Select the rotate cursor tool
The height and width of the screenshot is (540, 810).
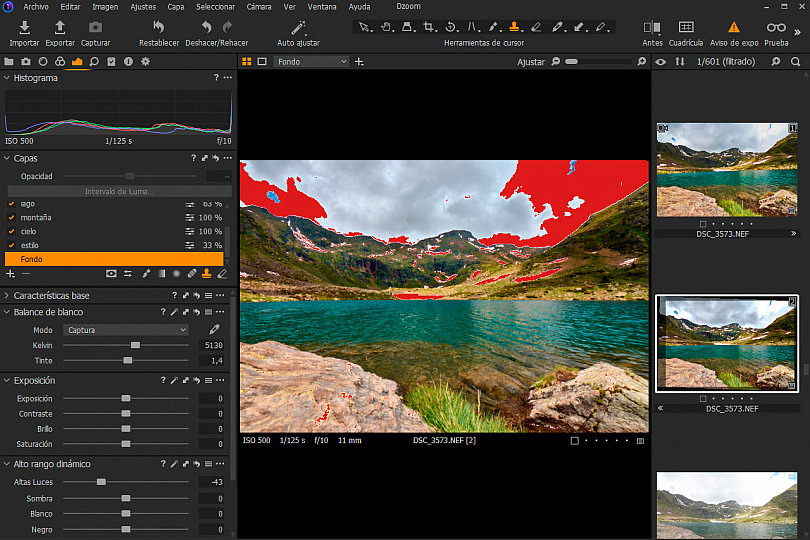(450, 27)
